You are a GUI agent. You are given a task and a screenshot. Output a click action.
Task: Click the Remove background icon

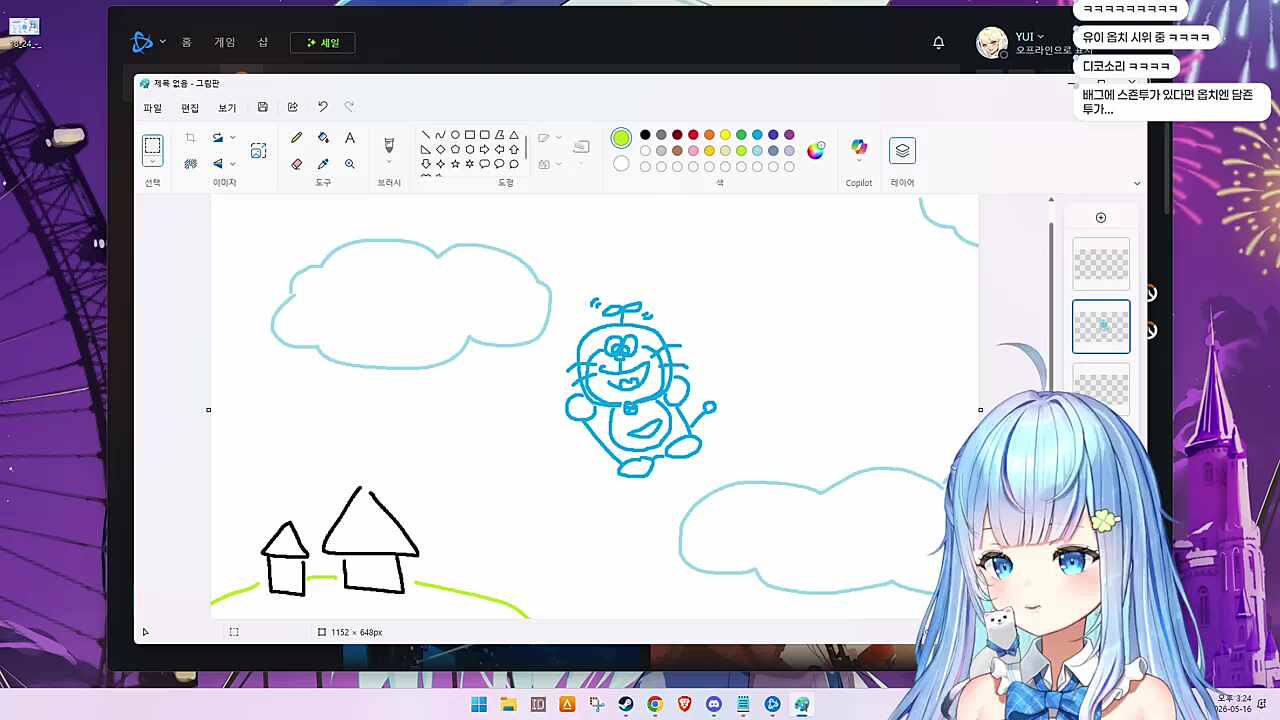pos(190,164)
